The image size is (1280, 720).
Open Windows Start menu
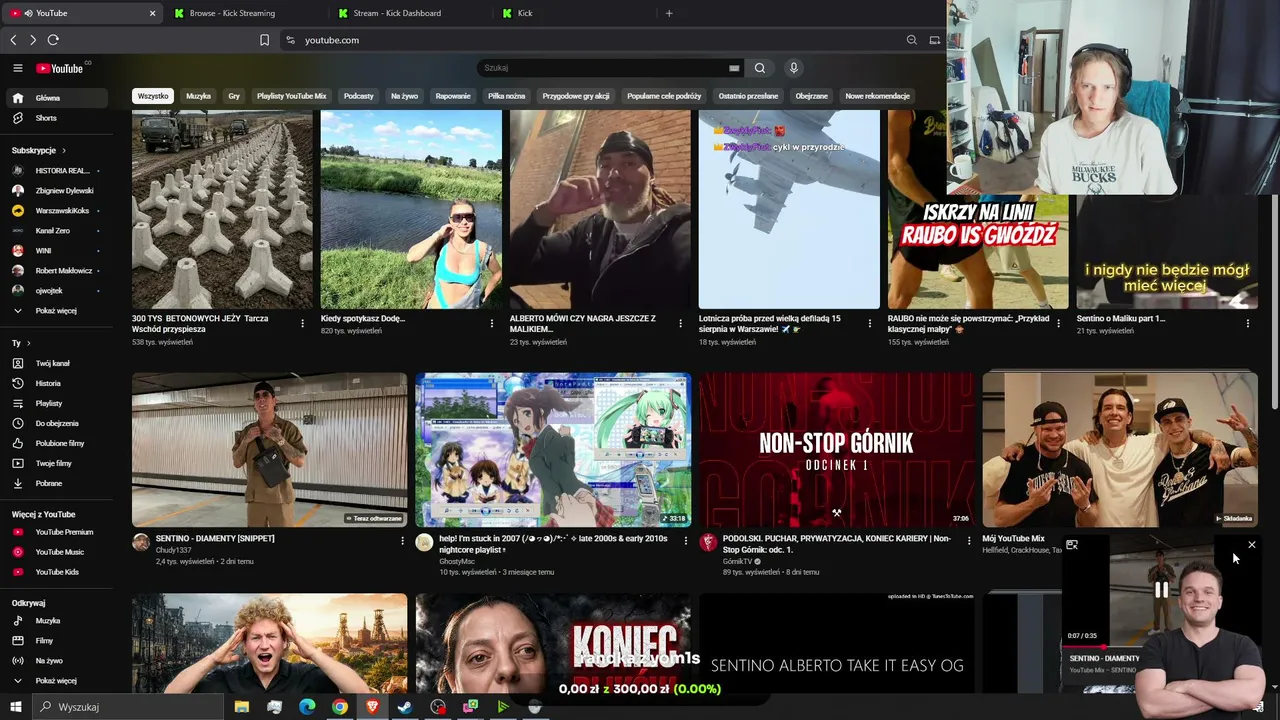[15, 707]
